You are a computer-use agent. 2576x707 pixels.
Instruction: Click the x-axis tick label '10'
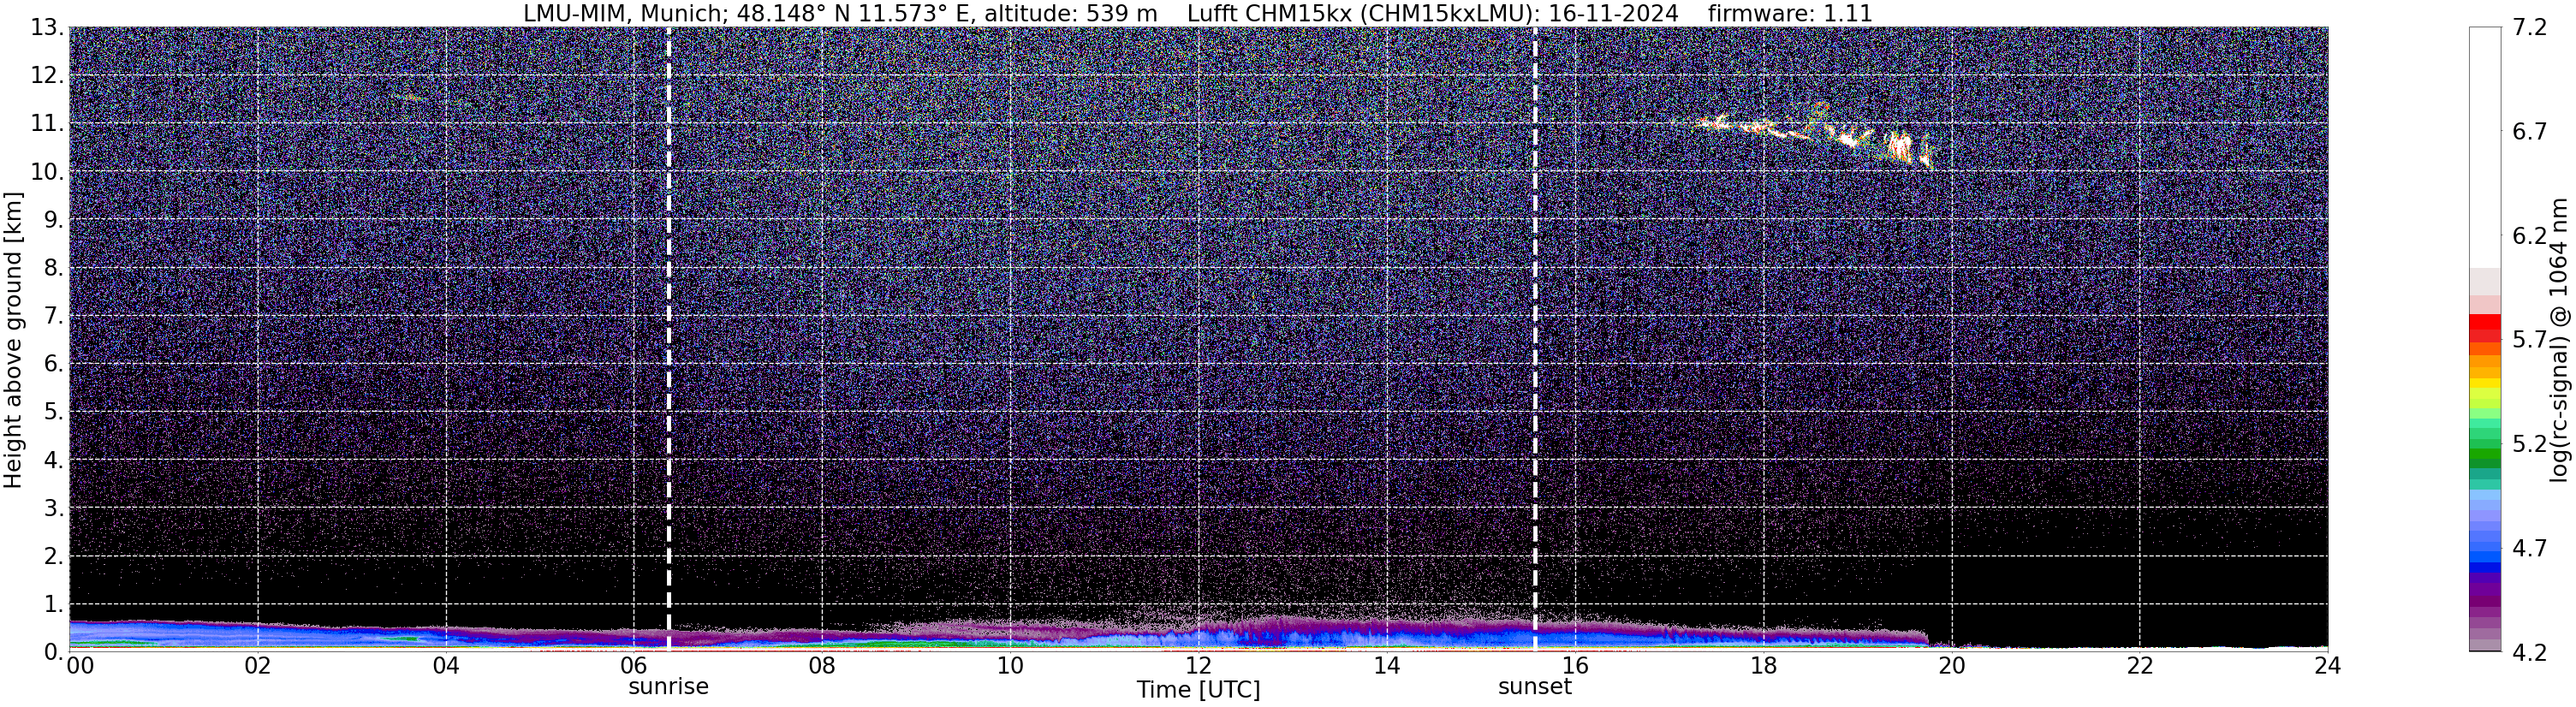(1010, 666)
